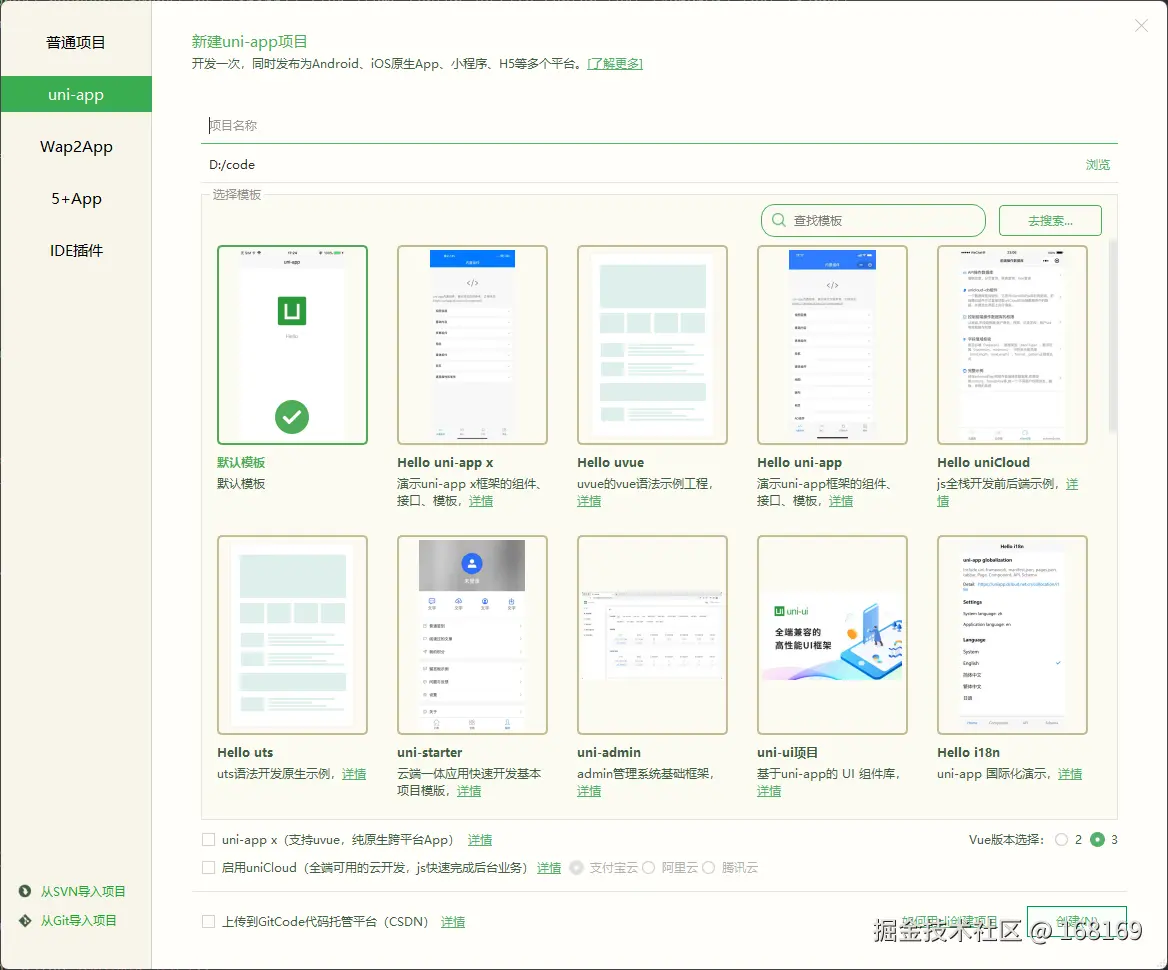Viewport: 1168px width, 970px height.
Task: Open 详情 link for Hello uni-app
Action: (x=841, y=501)
